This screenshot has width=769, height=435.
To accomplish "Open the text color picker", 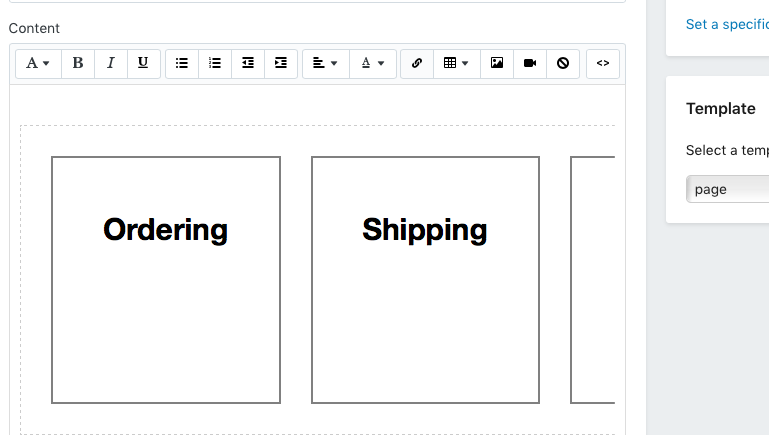I will (x=373, y=63).
